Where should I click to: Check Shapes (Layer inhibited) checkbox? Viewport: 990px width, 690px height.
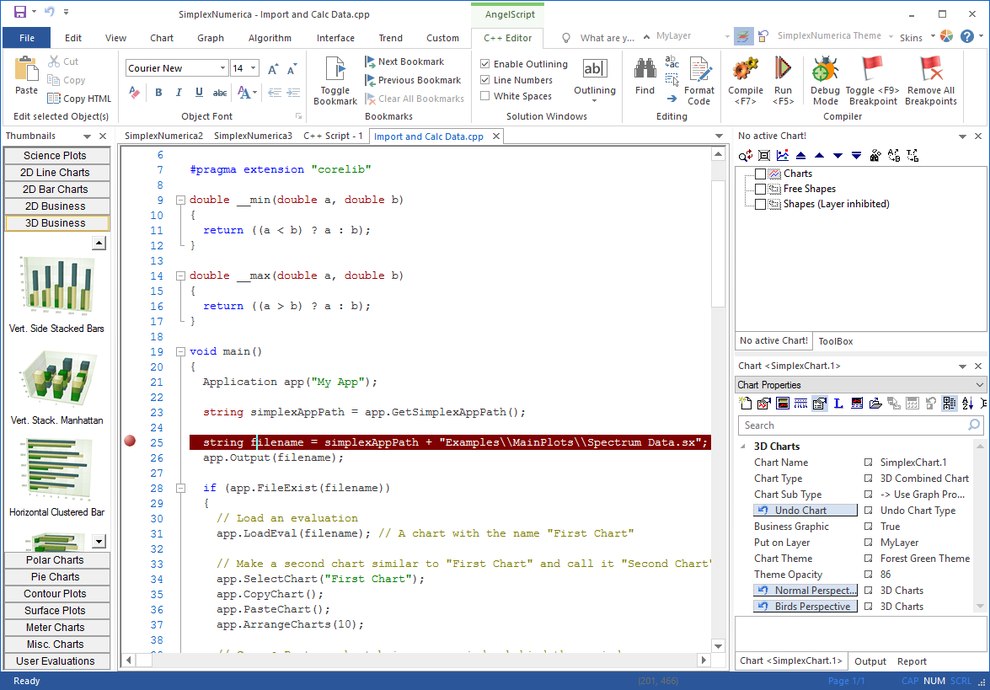760,204
